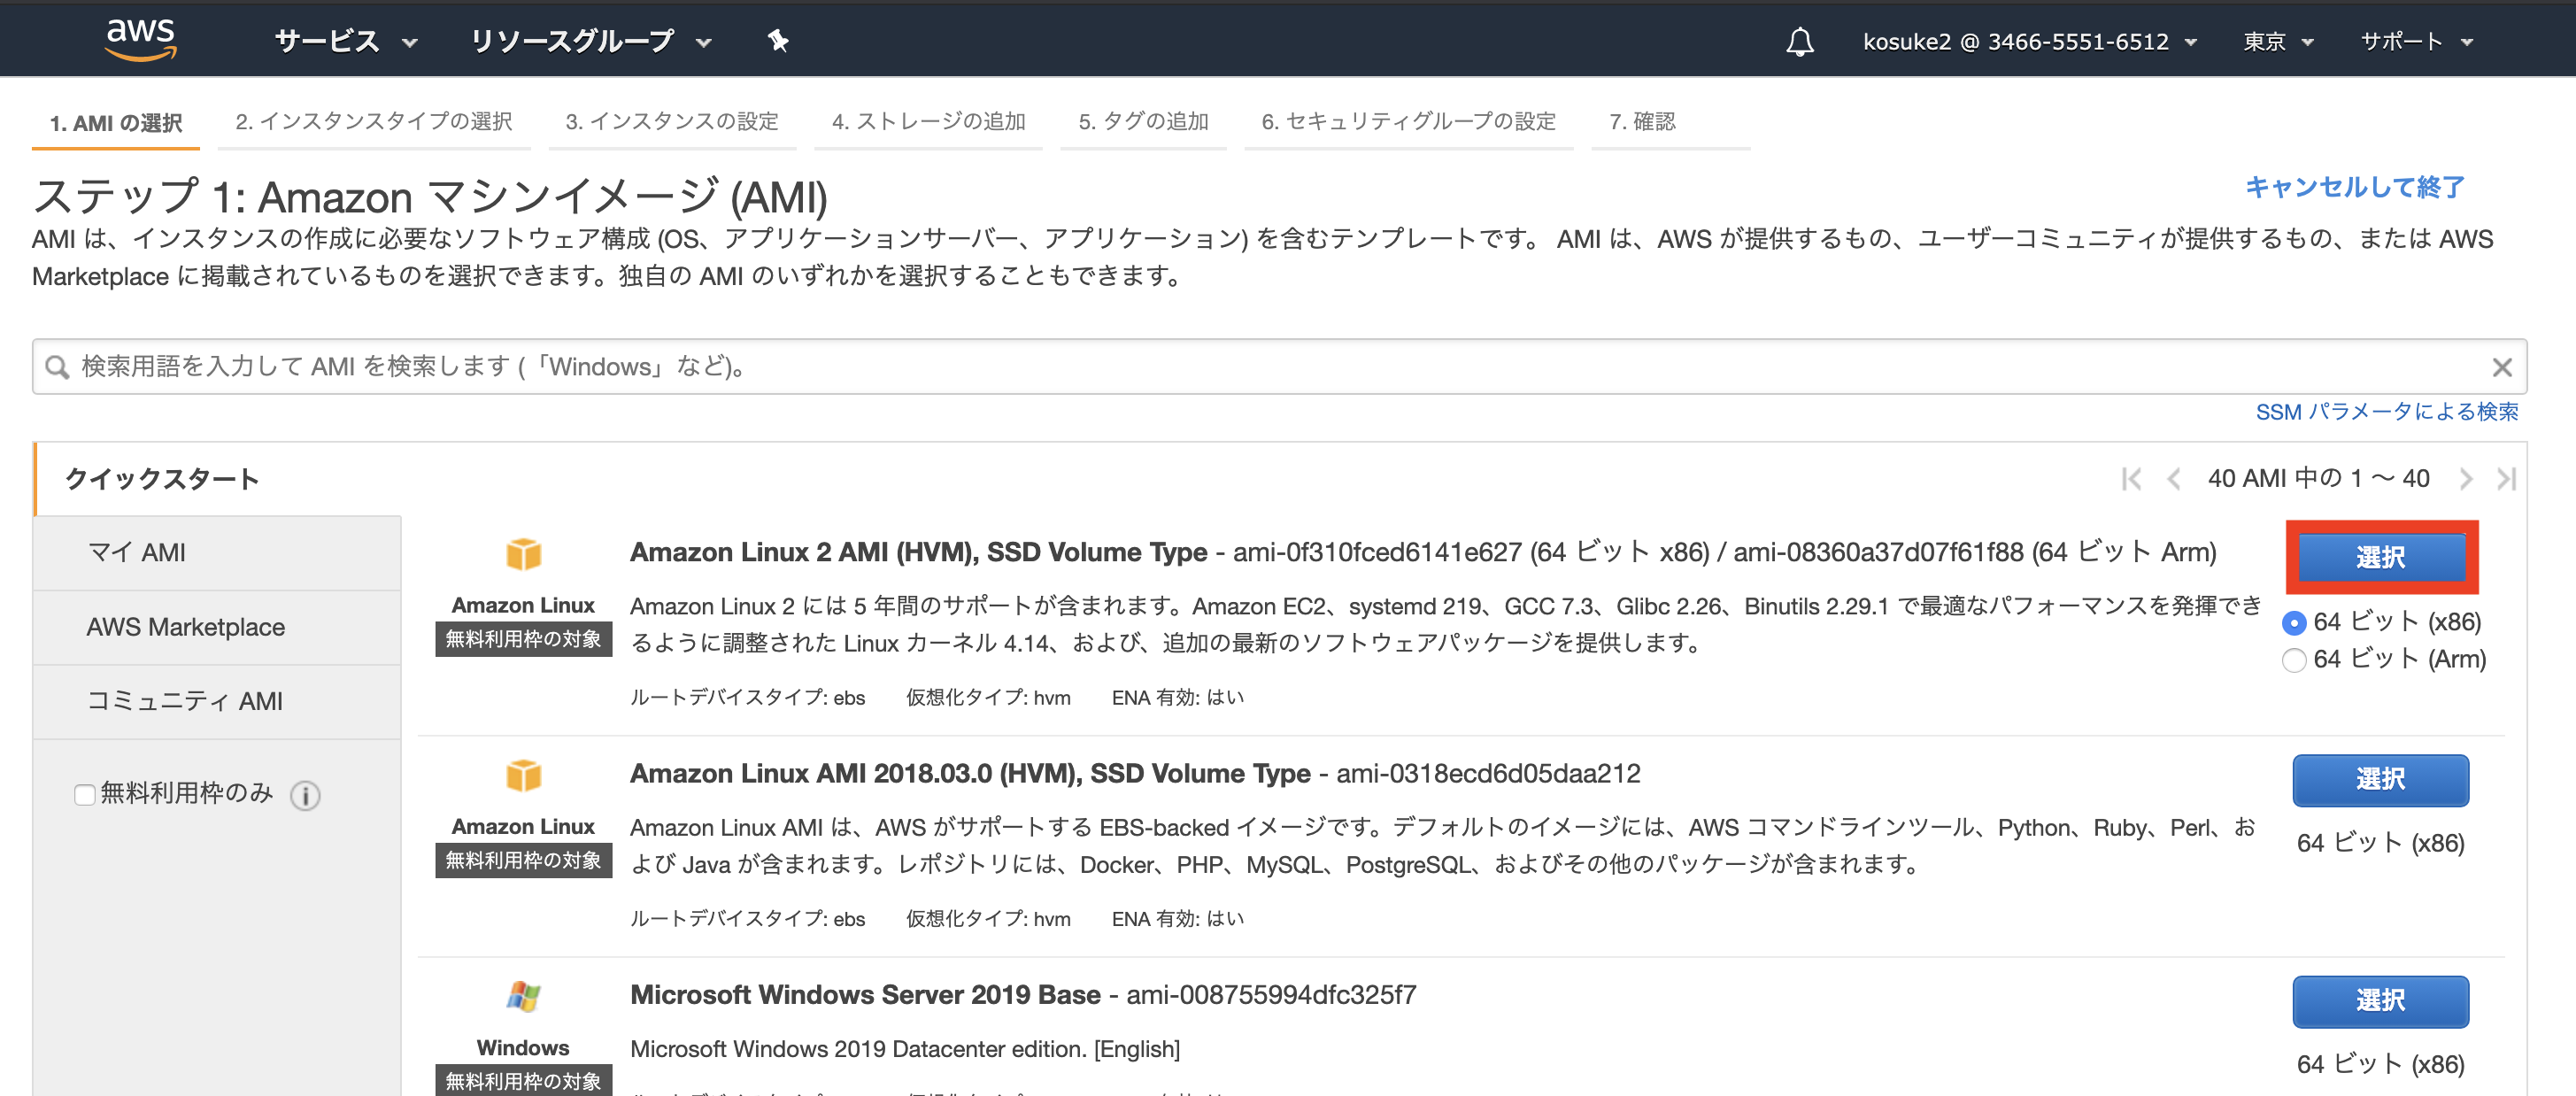This screenshot has height=1096, width=2576.
Task: Expand the リソースグループ menu
Action: tap(591, 41)
